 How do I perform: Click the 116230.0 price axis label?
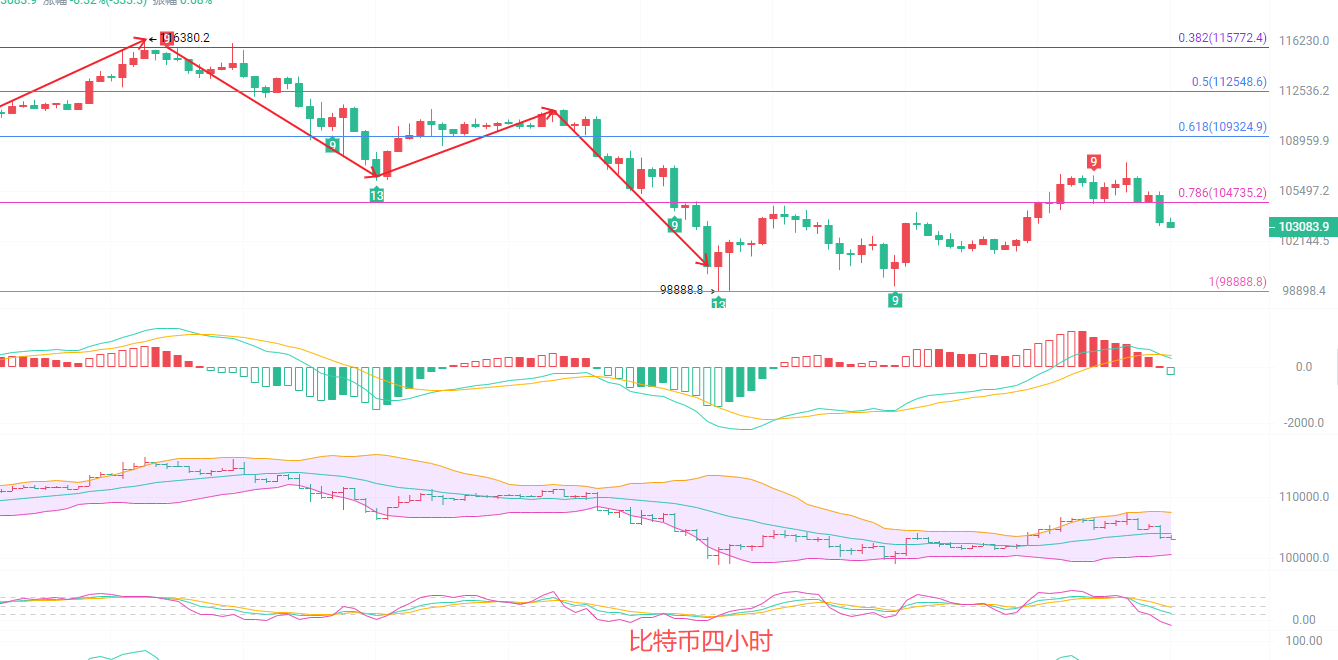point(1304,41)
